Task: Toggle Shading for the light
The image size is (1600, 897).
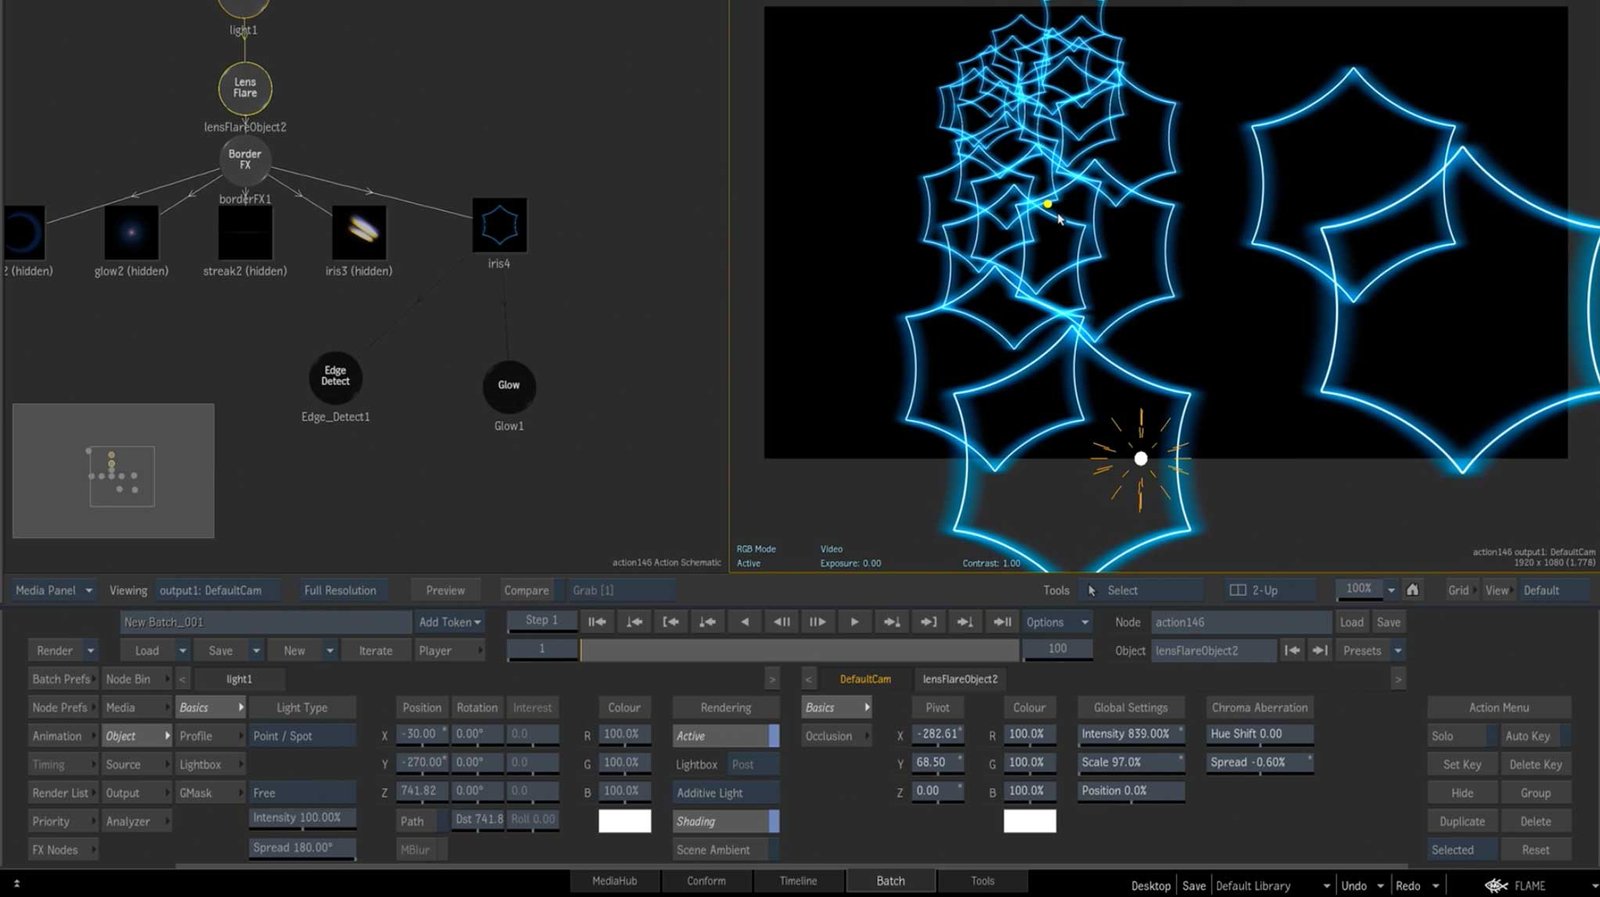Action: point(725,822)
